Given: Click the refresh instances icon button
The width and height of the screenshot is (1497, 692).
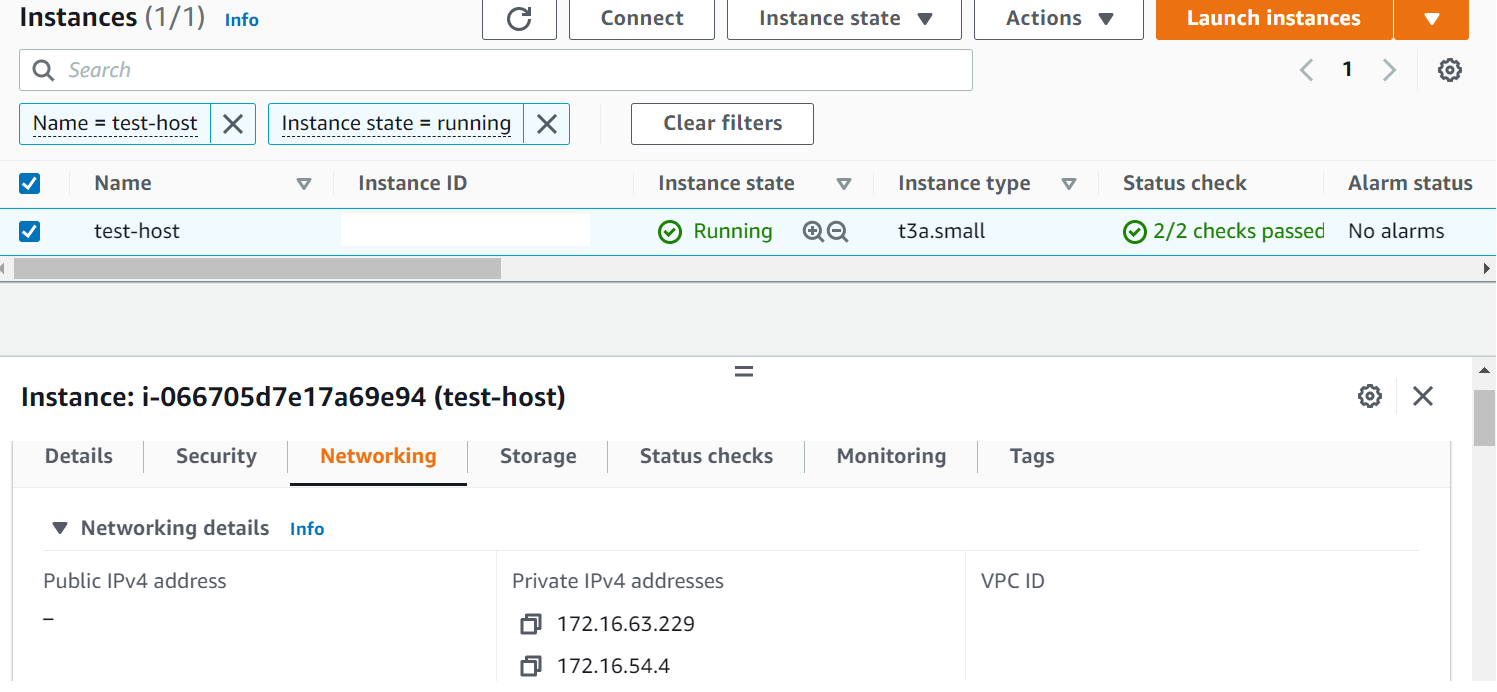Looking at the screenshot, I should [x=519, y=19].
